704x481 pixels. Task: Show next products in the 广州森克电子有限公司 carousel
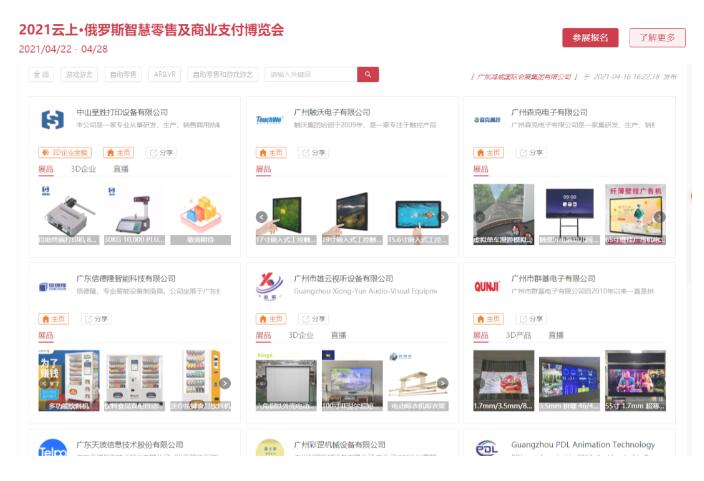coord(660,217)
